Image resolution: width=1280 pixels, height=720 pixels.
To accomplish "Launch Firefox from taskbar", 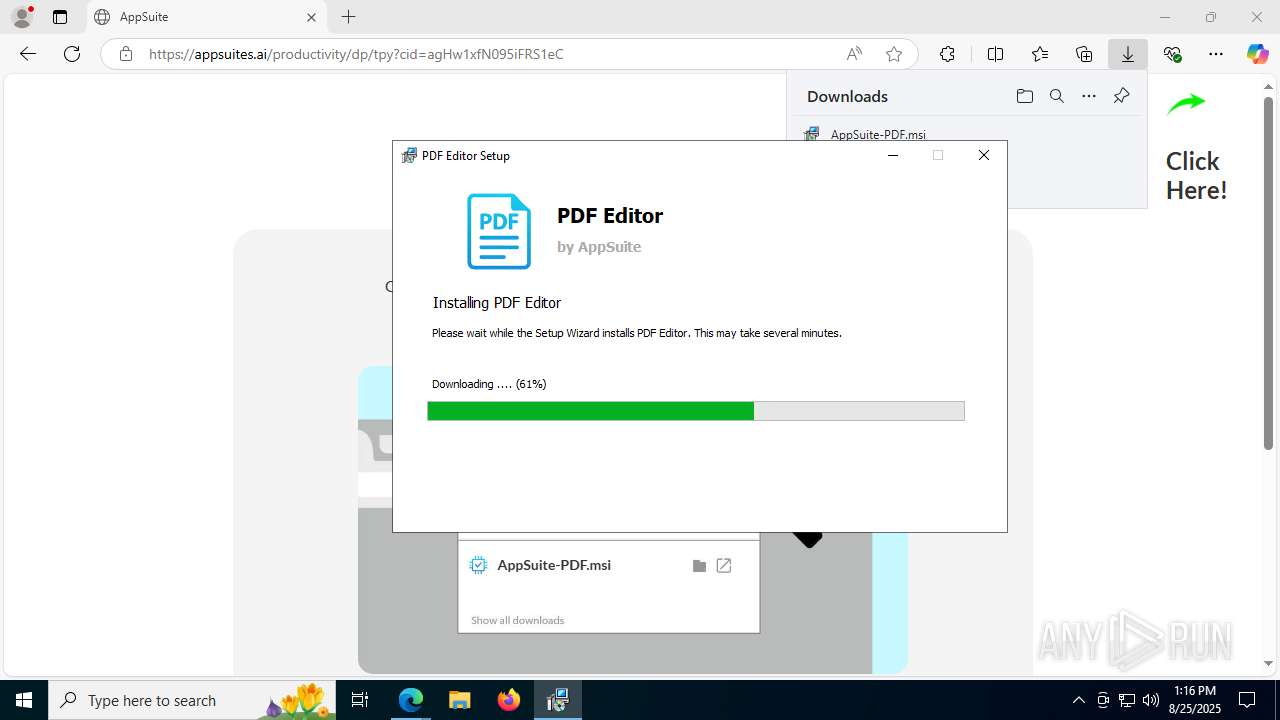I will (509, 700).
